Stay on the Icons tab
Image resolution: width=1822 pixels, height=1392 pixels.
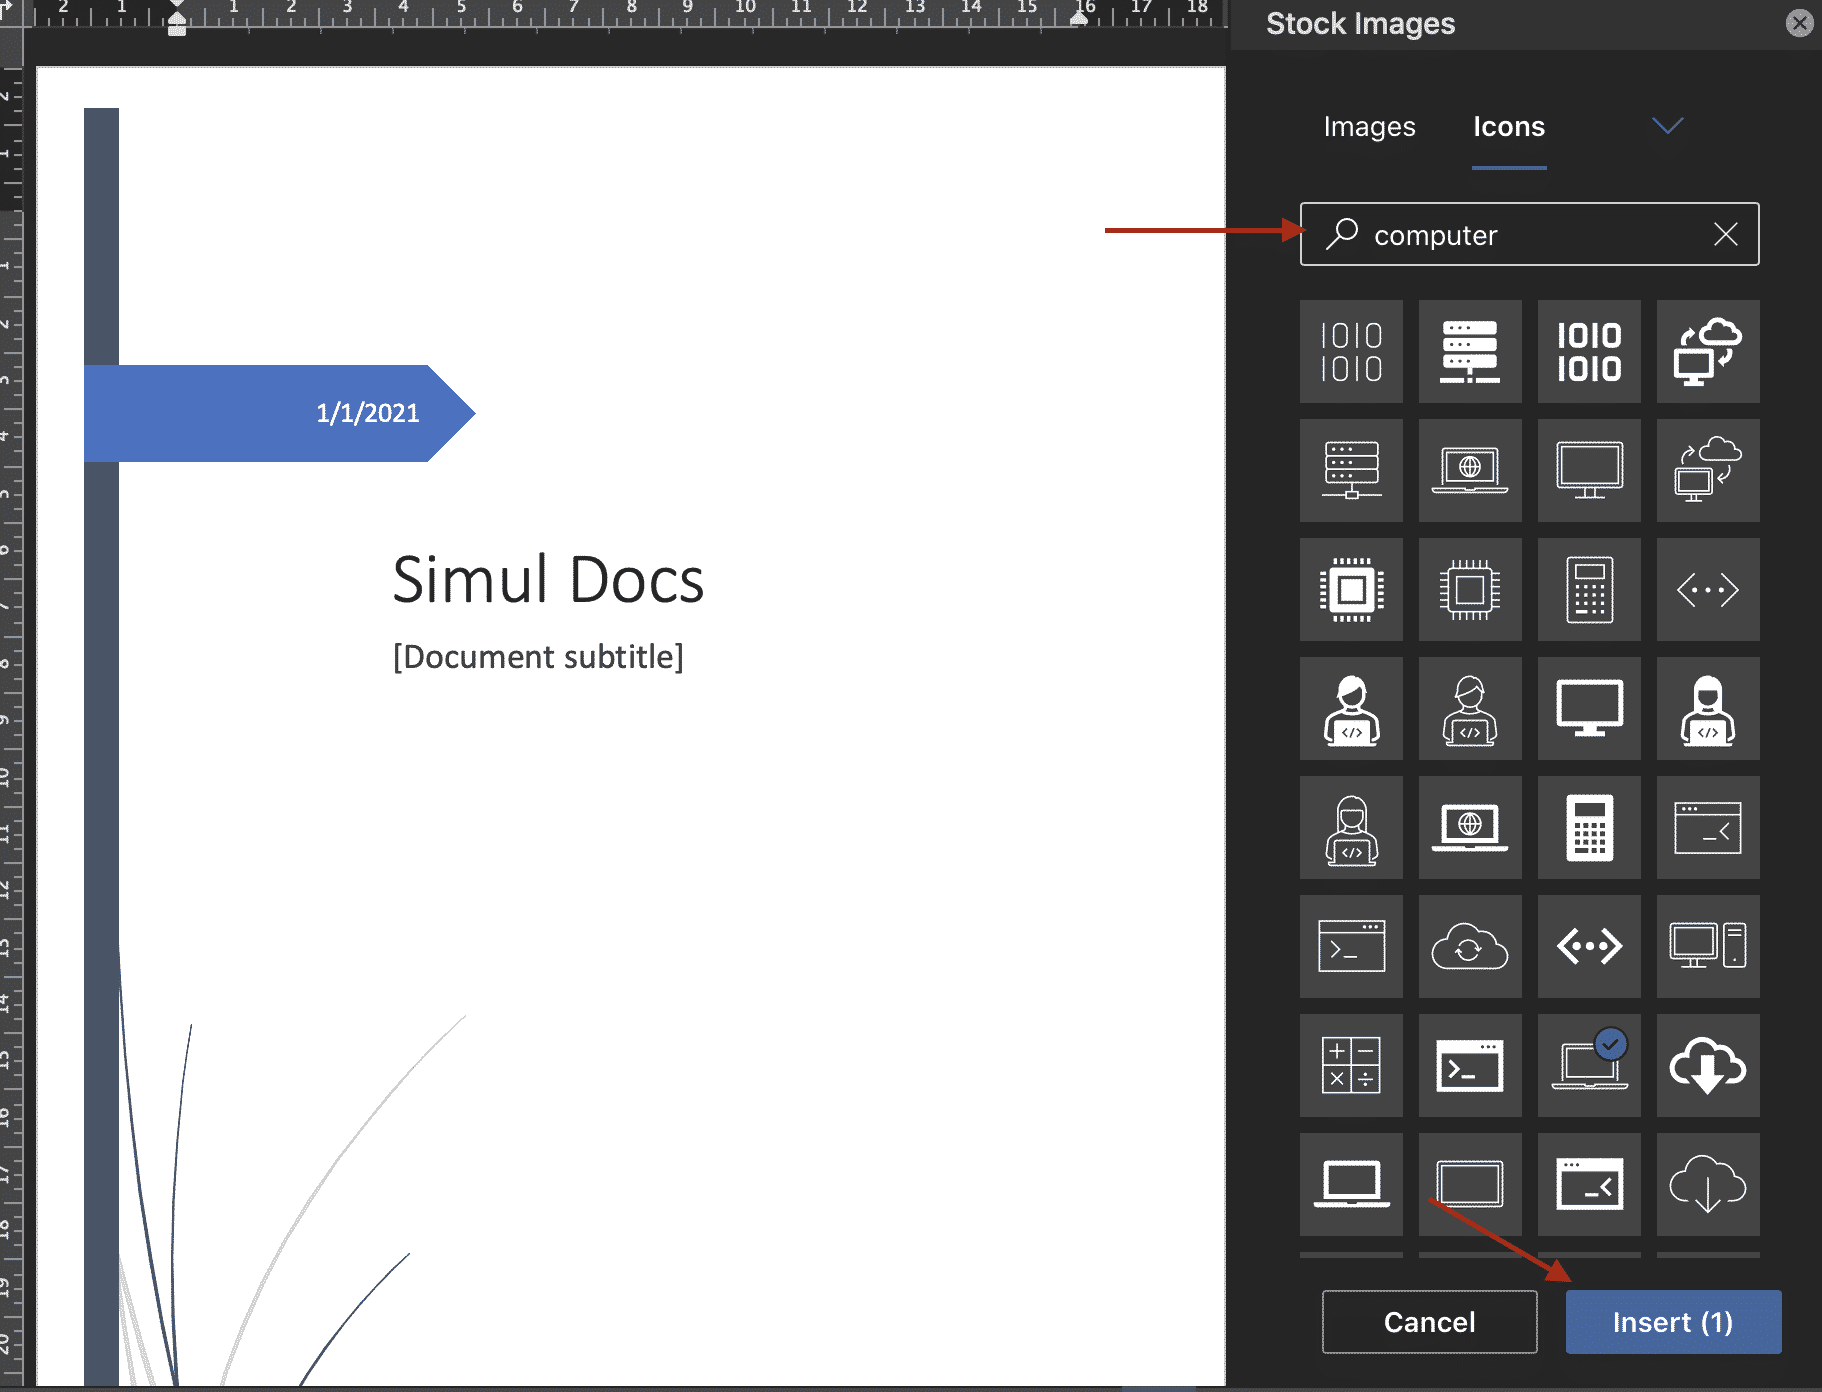1508,126
